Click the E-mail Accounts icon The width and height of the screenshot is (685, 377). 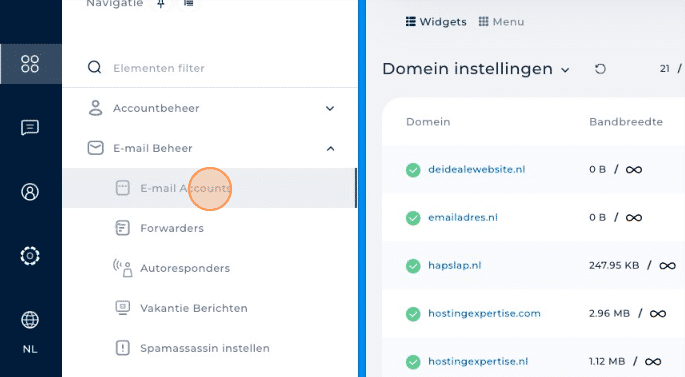click(x=122, y=188)
